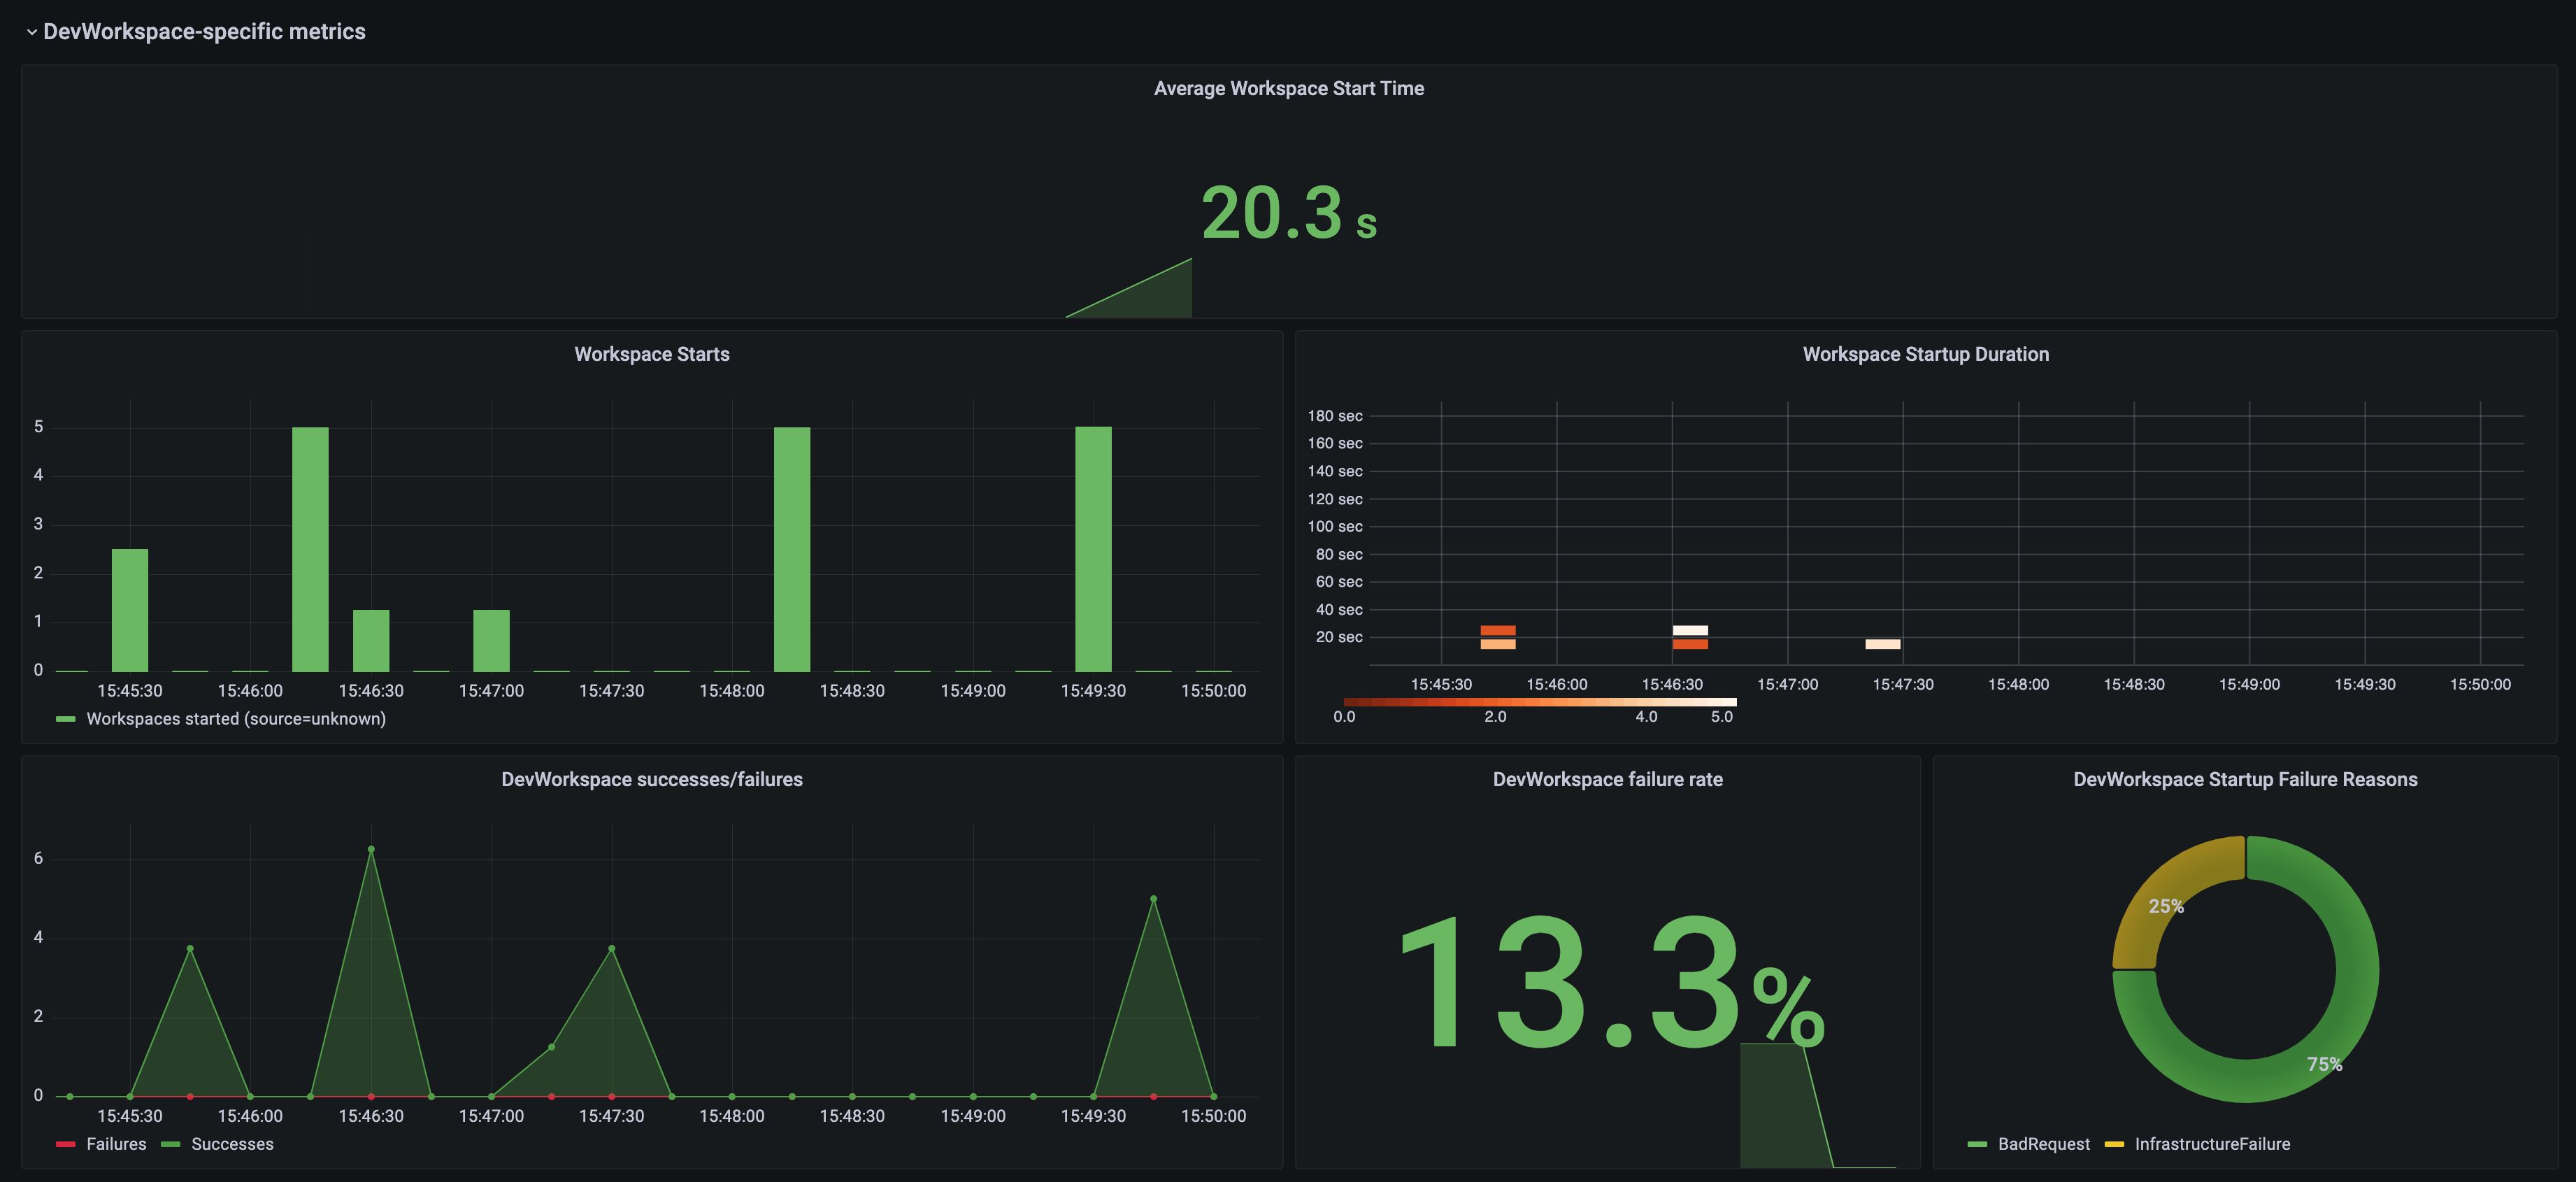The height and width of the screenshot is (1182, 2576).
Task: Toggle the BadRequest legend entry
Action: point(2043,1144)
